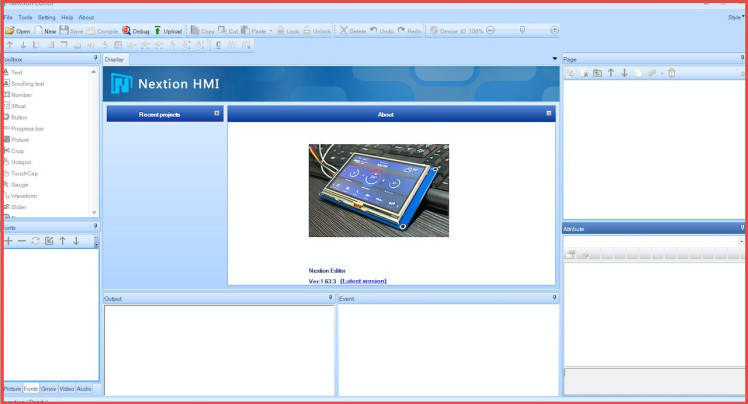Click Toolbox scrollbar down arrow

pos(94,212)
